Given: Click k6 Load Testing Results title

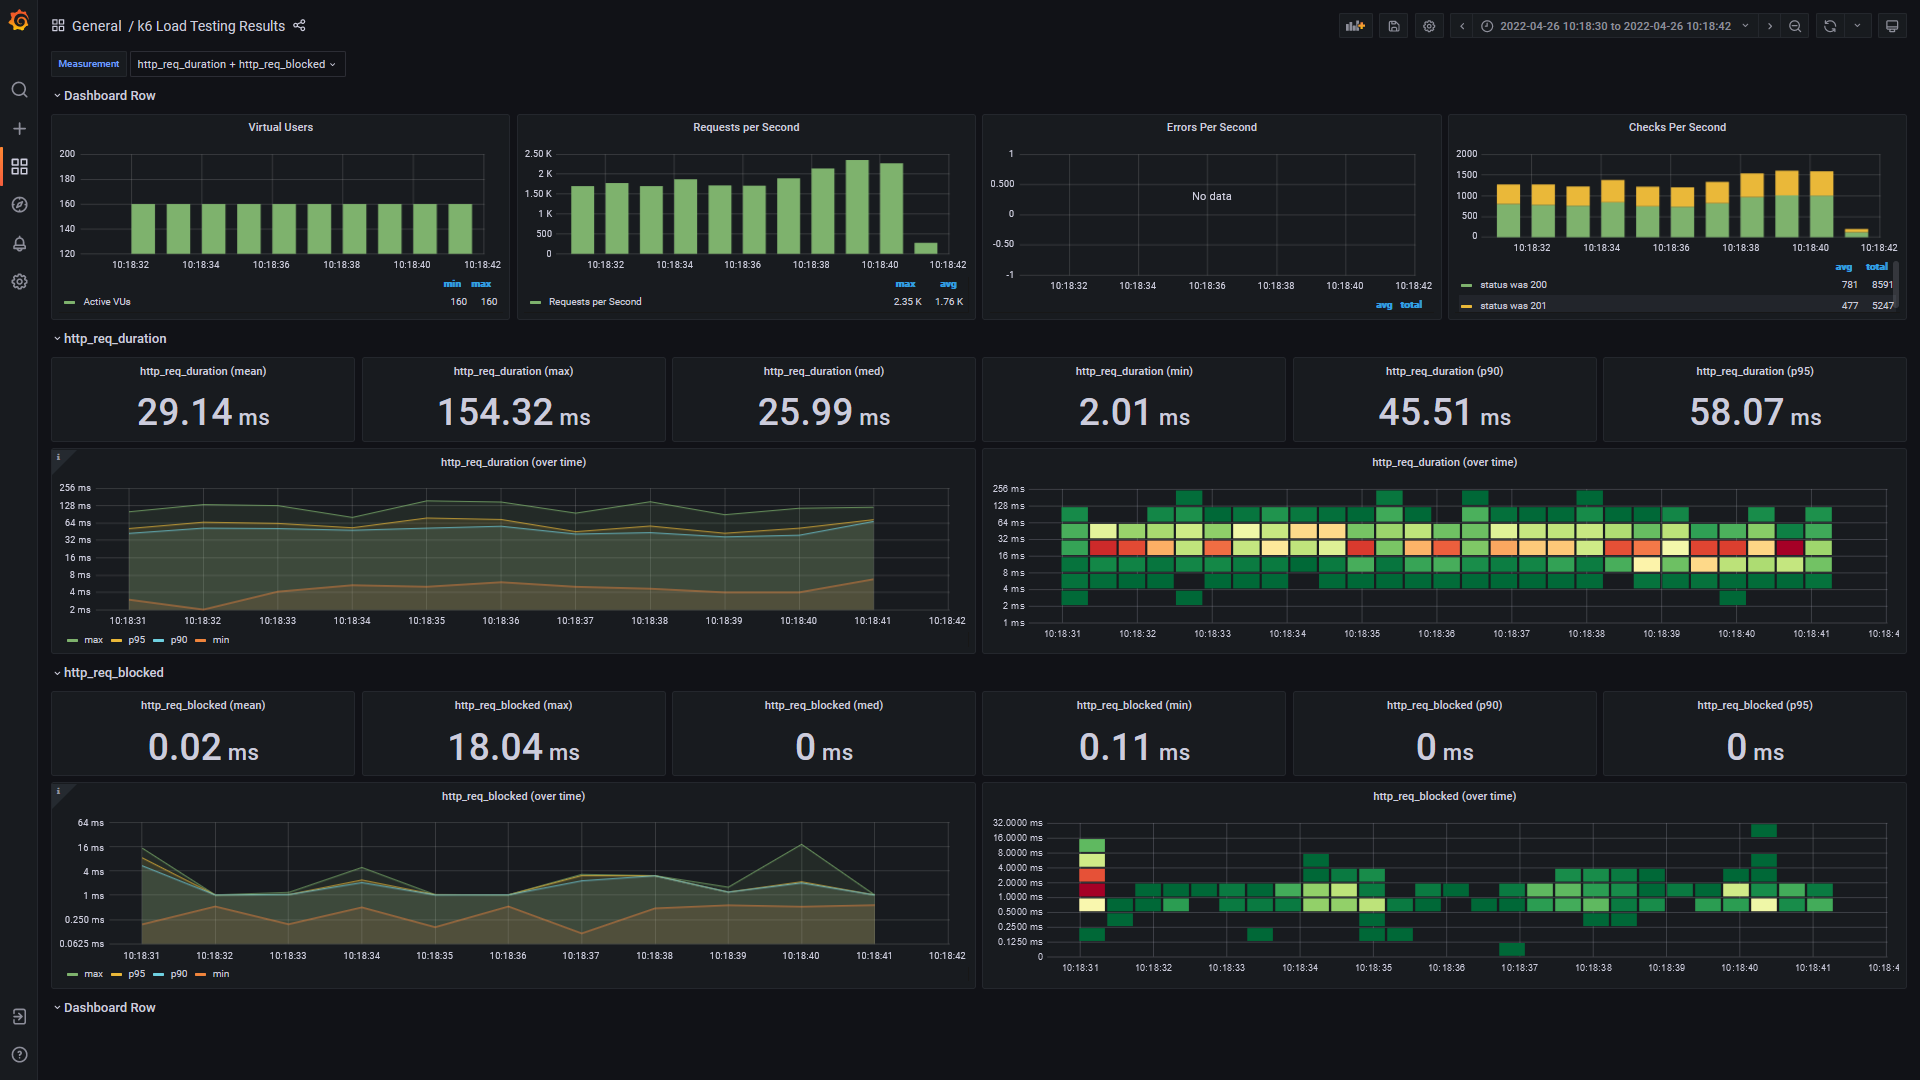Looking at the screenshot, I should click(x=211, y=26).
